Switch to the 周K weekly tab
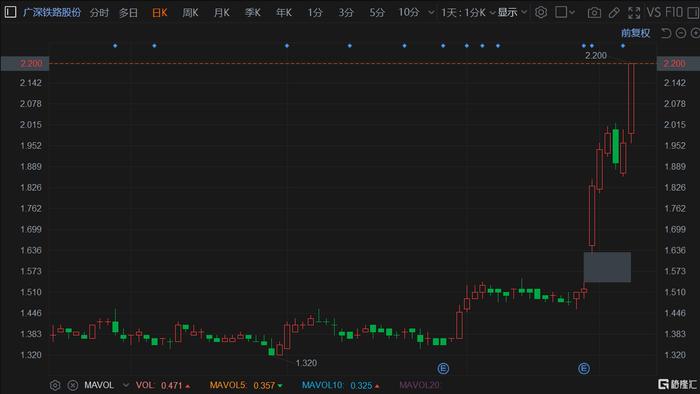This screenshot has height=394, width=700. click(190, 12)
